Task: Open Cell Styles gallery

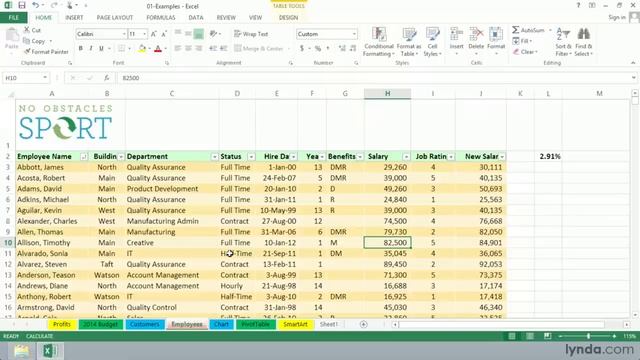Action: pyautogui.click(x=432, y=42)
